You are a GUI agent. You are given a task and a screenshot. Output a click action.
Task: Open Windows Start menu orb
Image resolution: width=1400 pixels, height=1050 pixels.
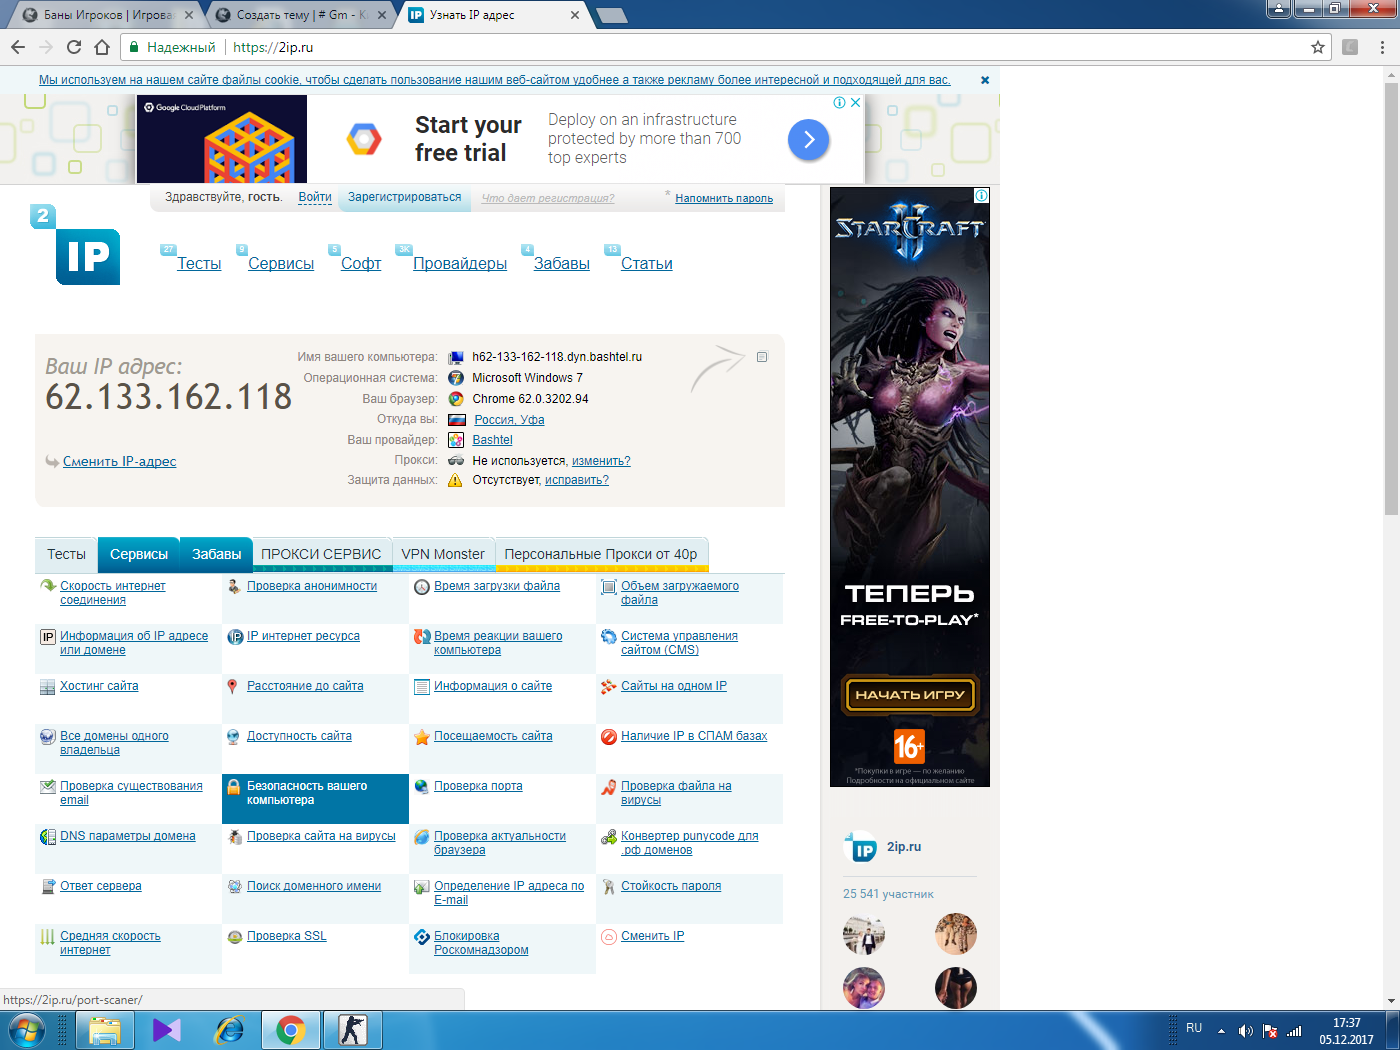point(25,1030)
